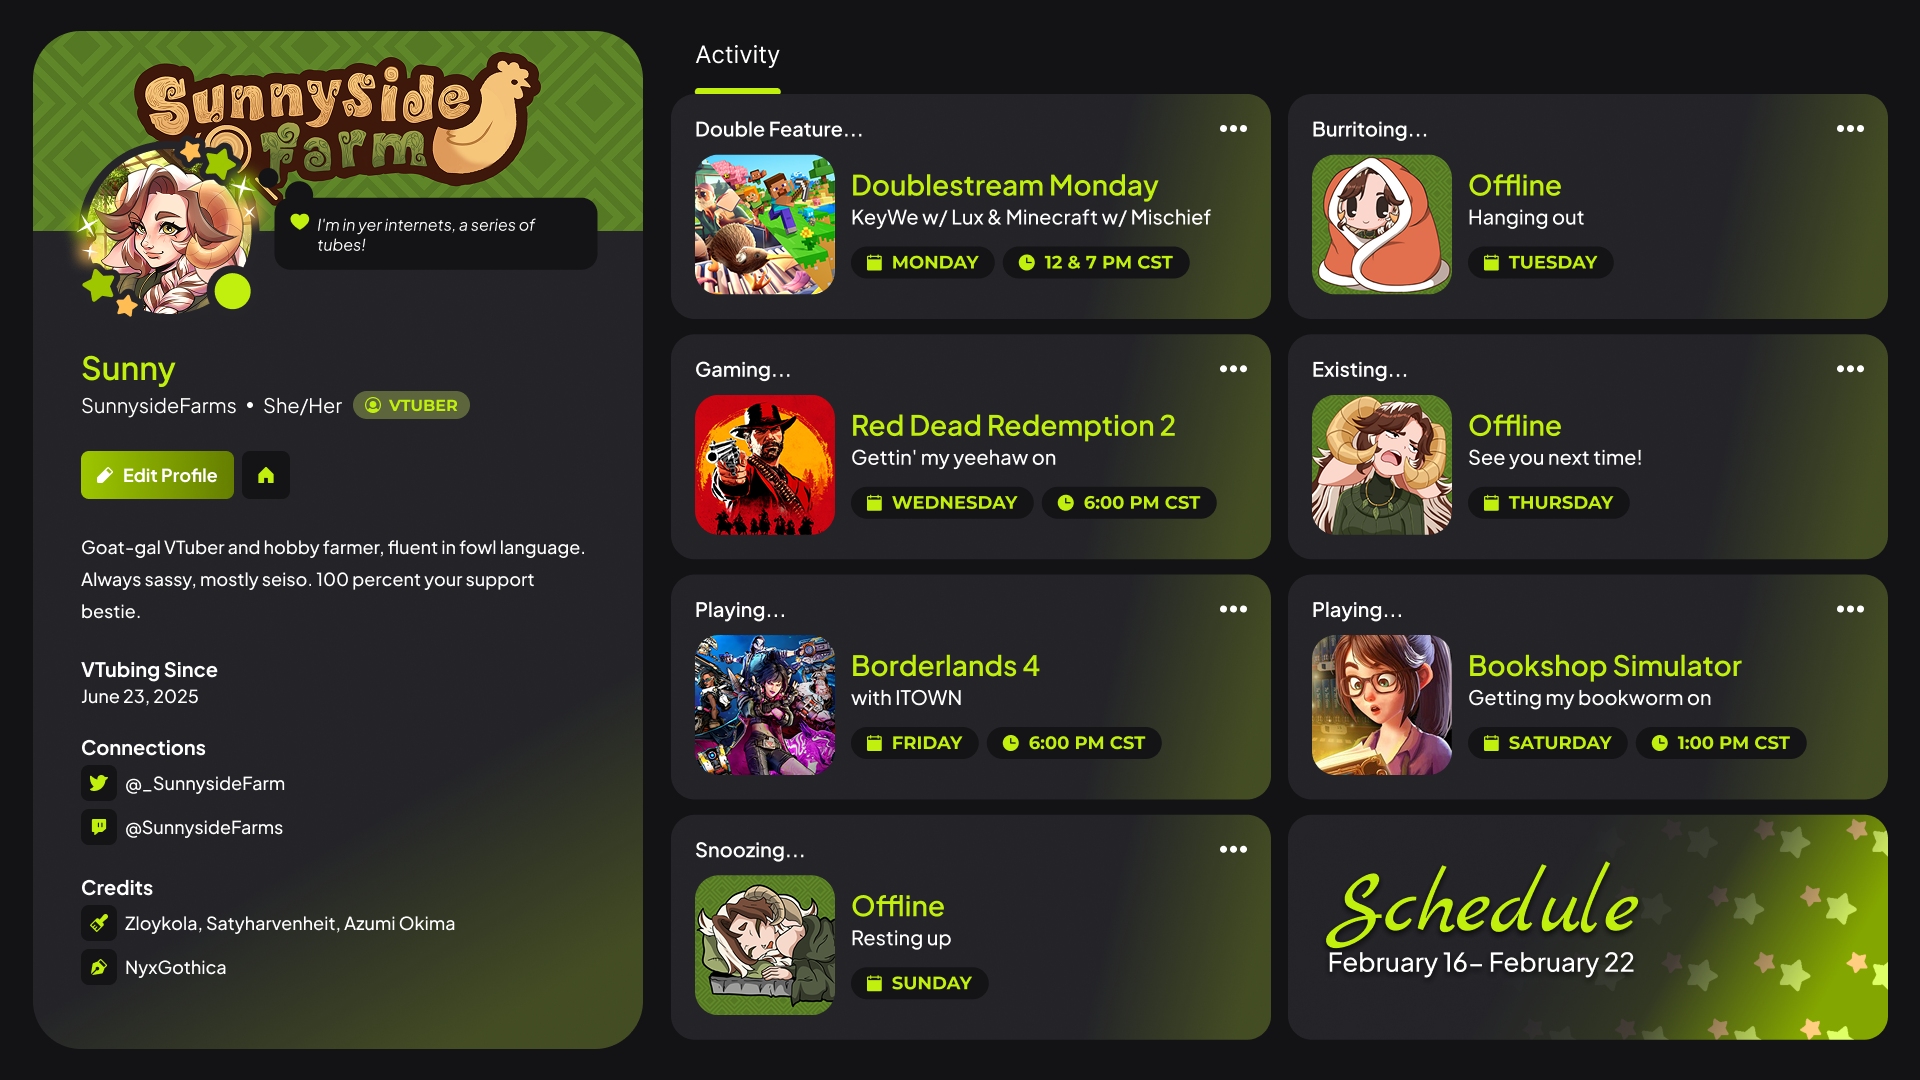Switch to the Activity tab

(x=737, y=55)
